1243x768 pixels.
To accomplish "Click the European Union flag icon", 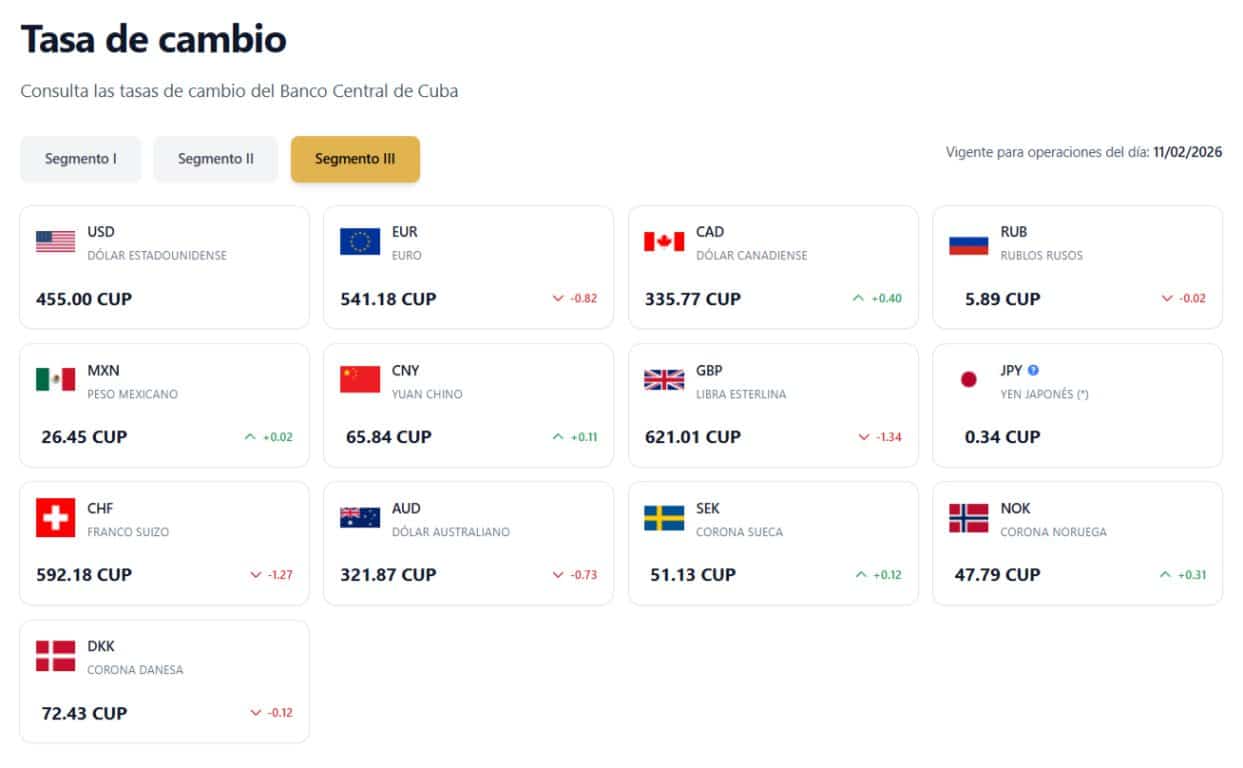I will [x=360, y=241].
